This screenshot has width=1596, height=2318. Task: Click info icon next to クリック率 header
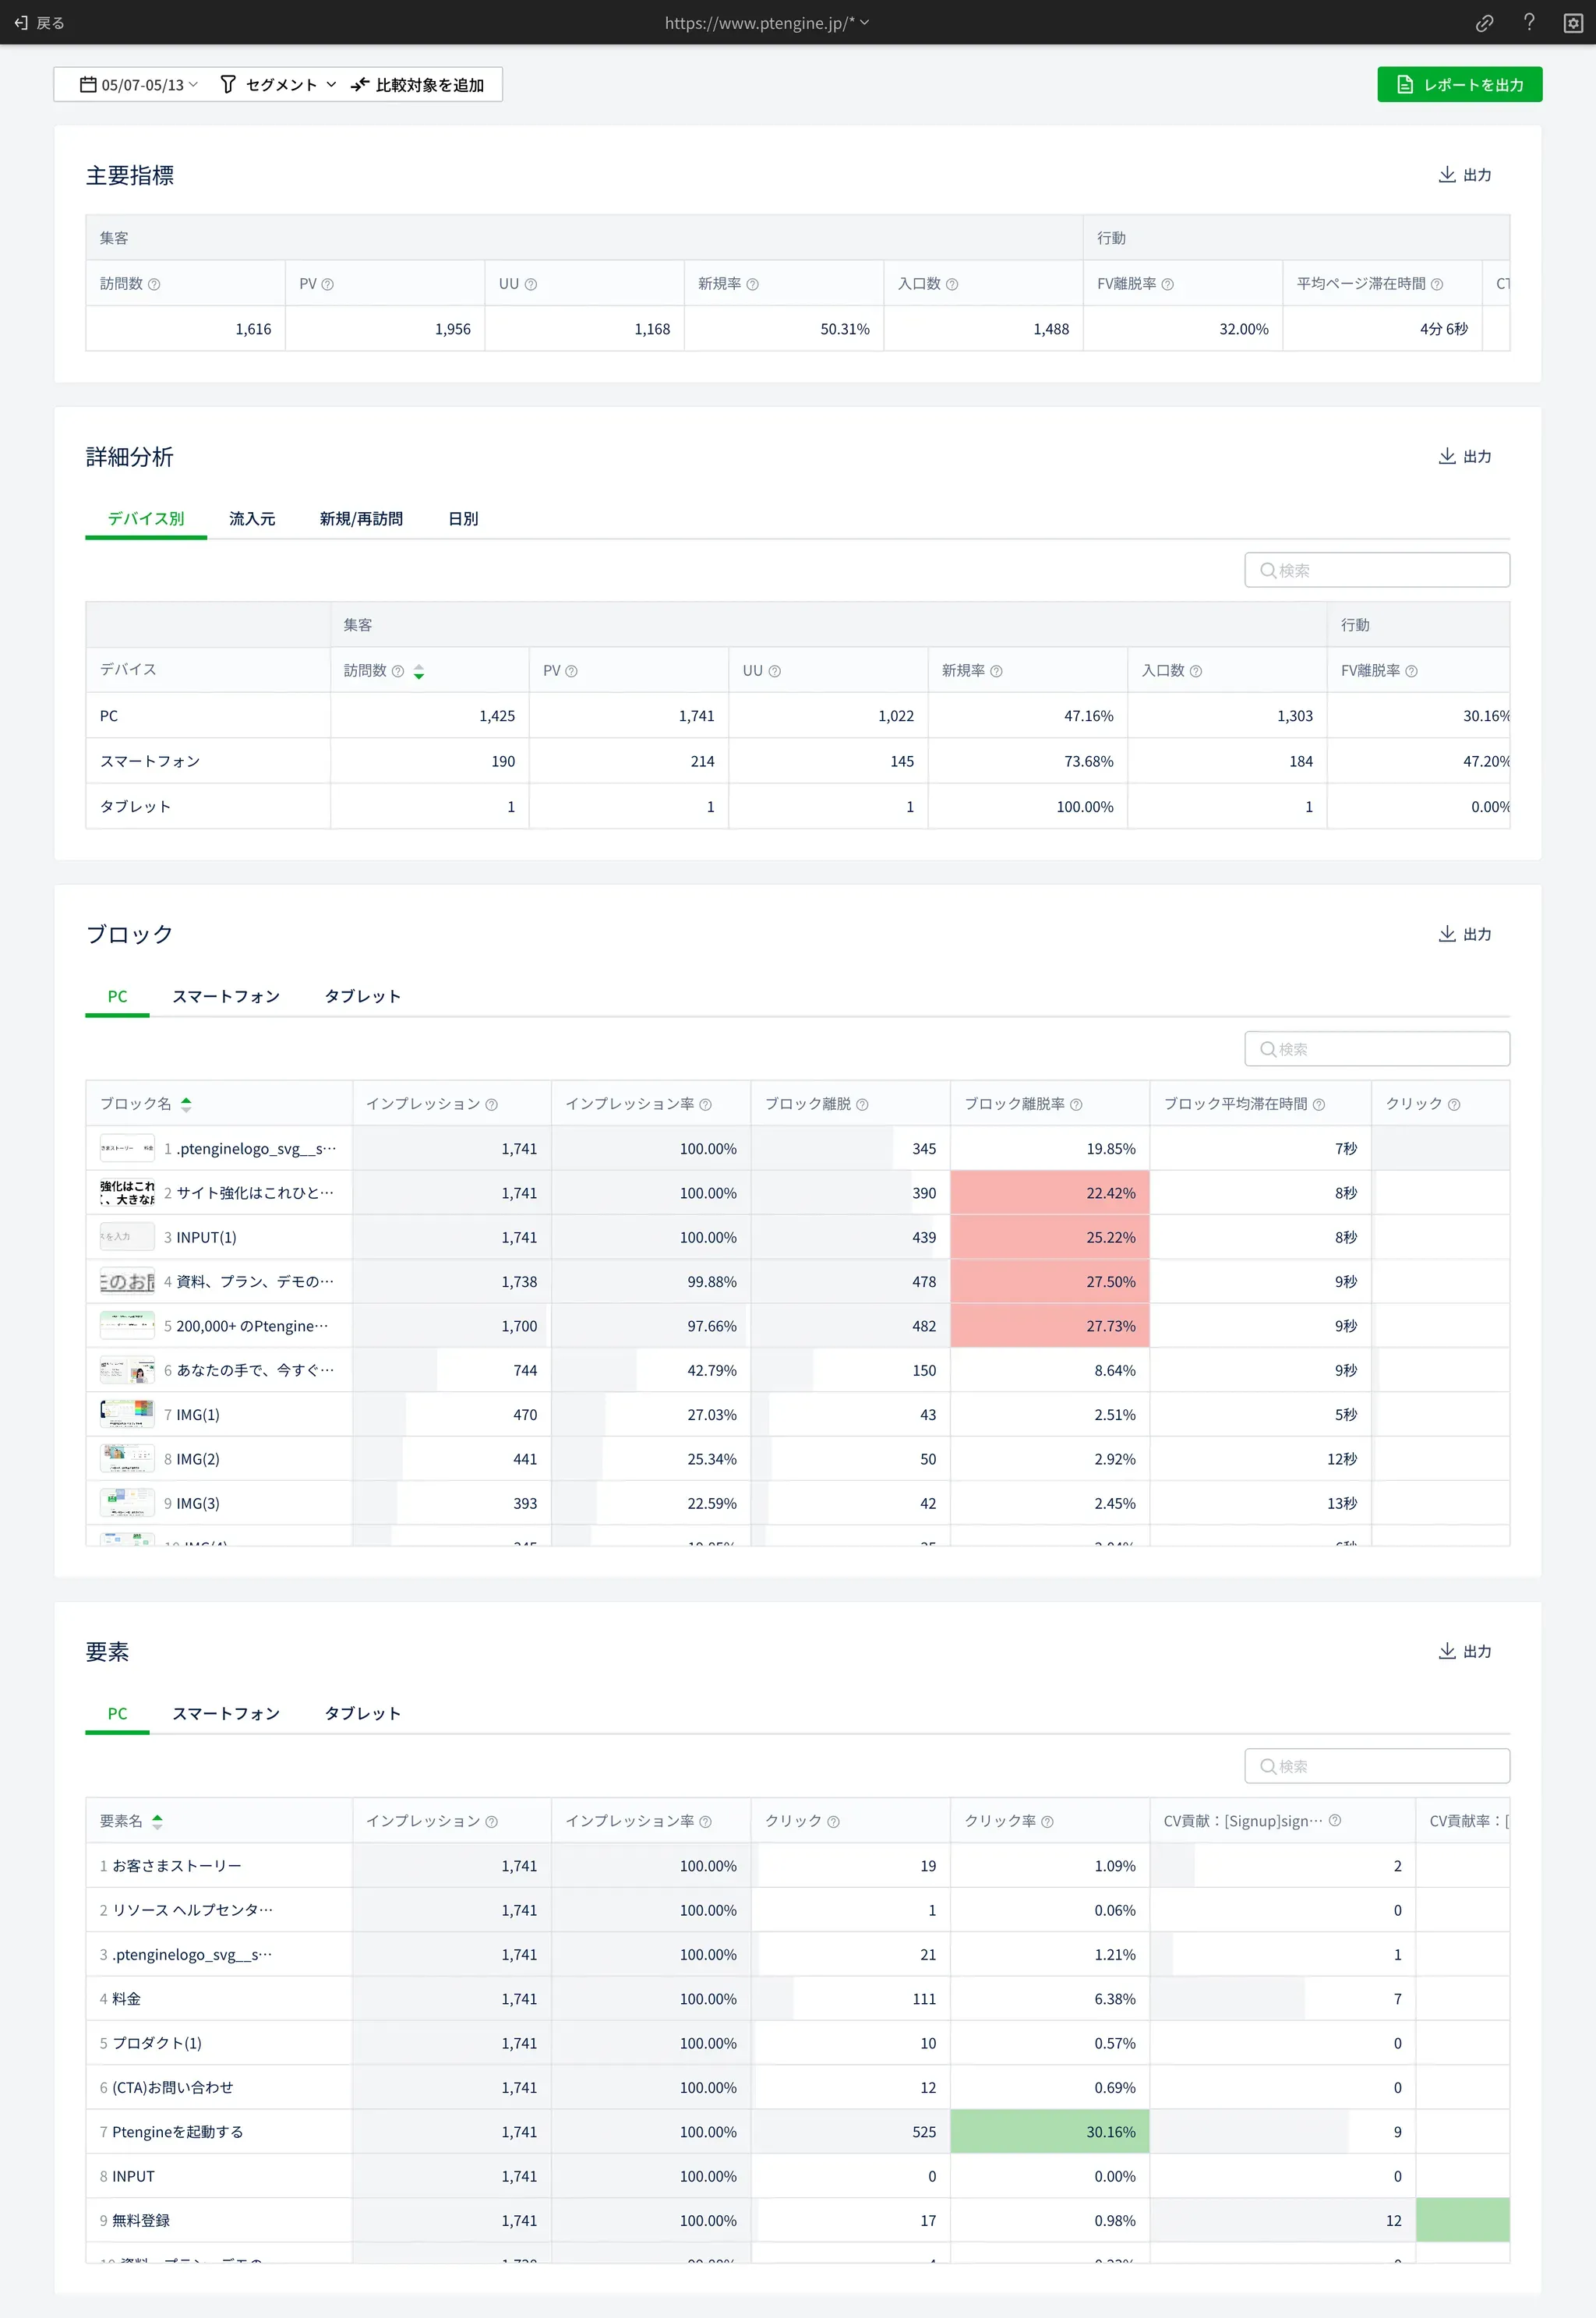point(1047,1822)
